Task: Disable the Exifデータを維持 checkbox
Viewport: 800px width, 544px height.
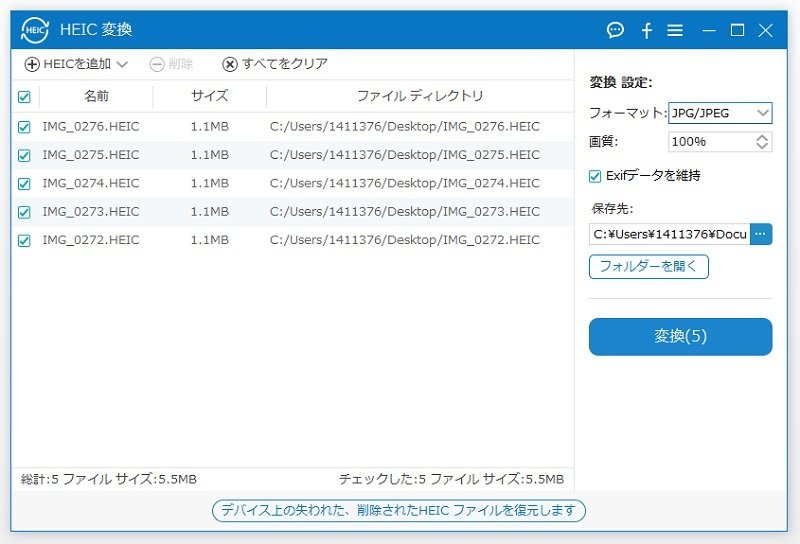Action: pyautogui.click(x=595, y=176)
